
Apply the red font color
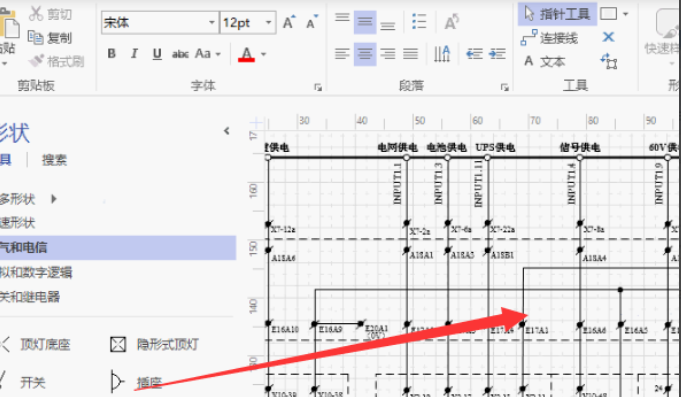click(x=246, y=54)
